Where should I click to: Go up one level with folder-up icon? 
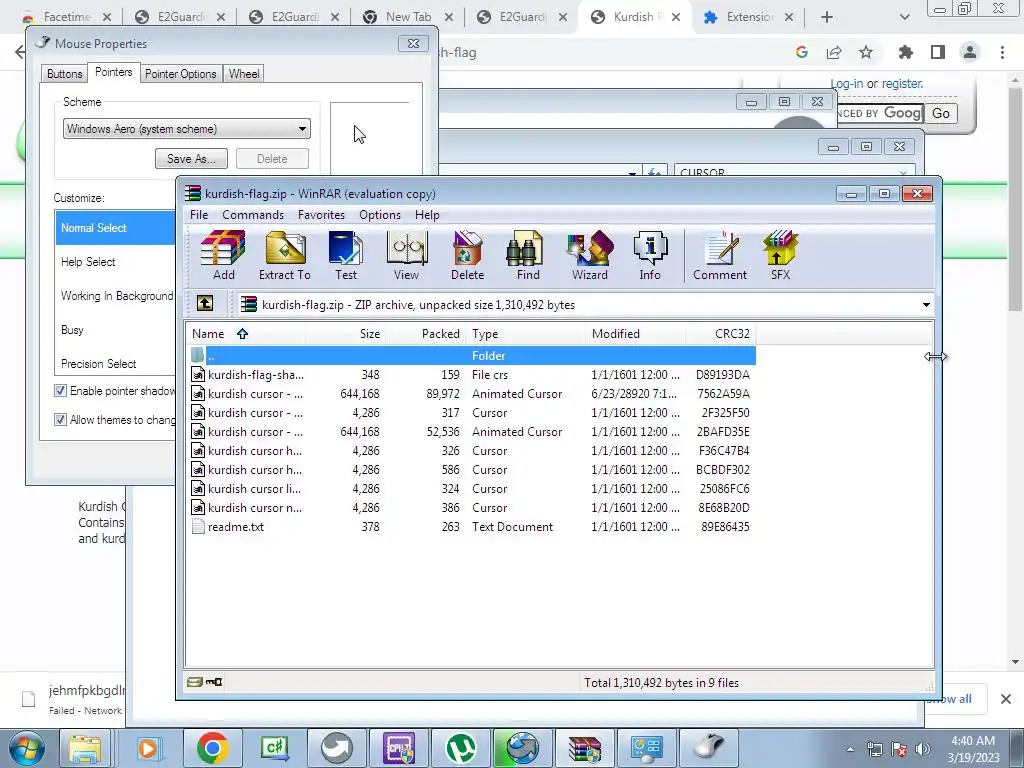(204, 304)
